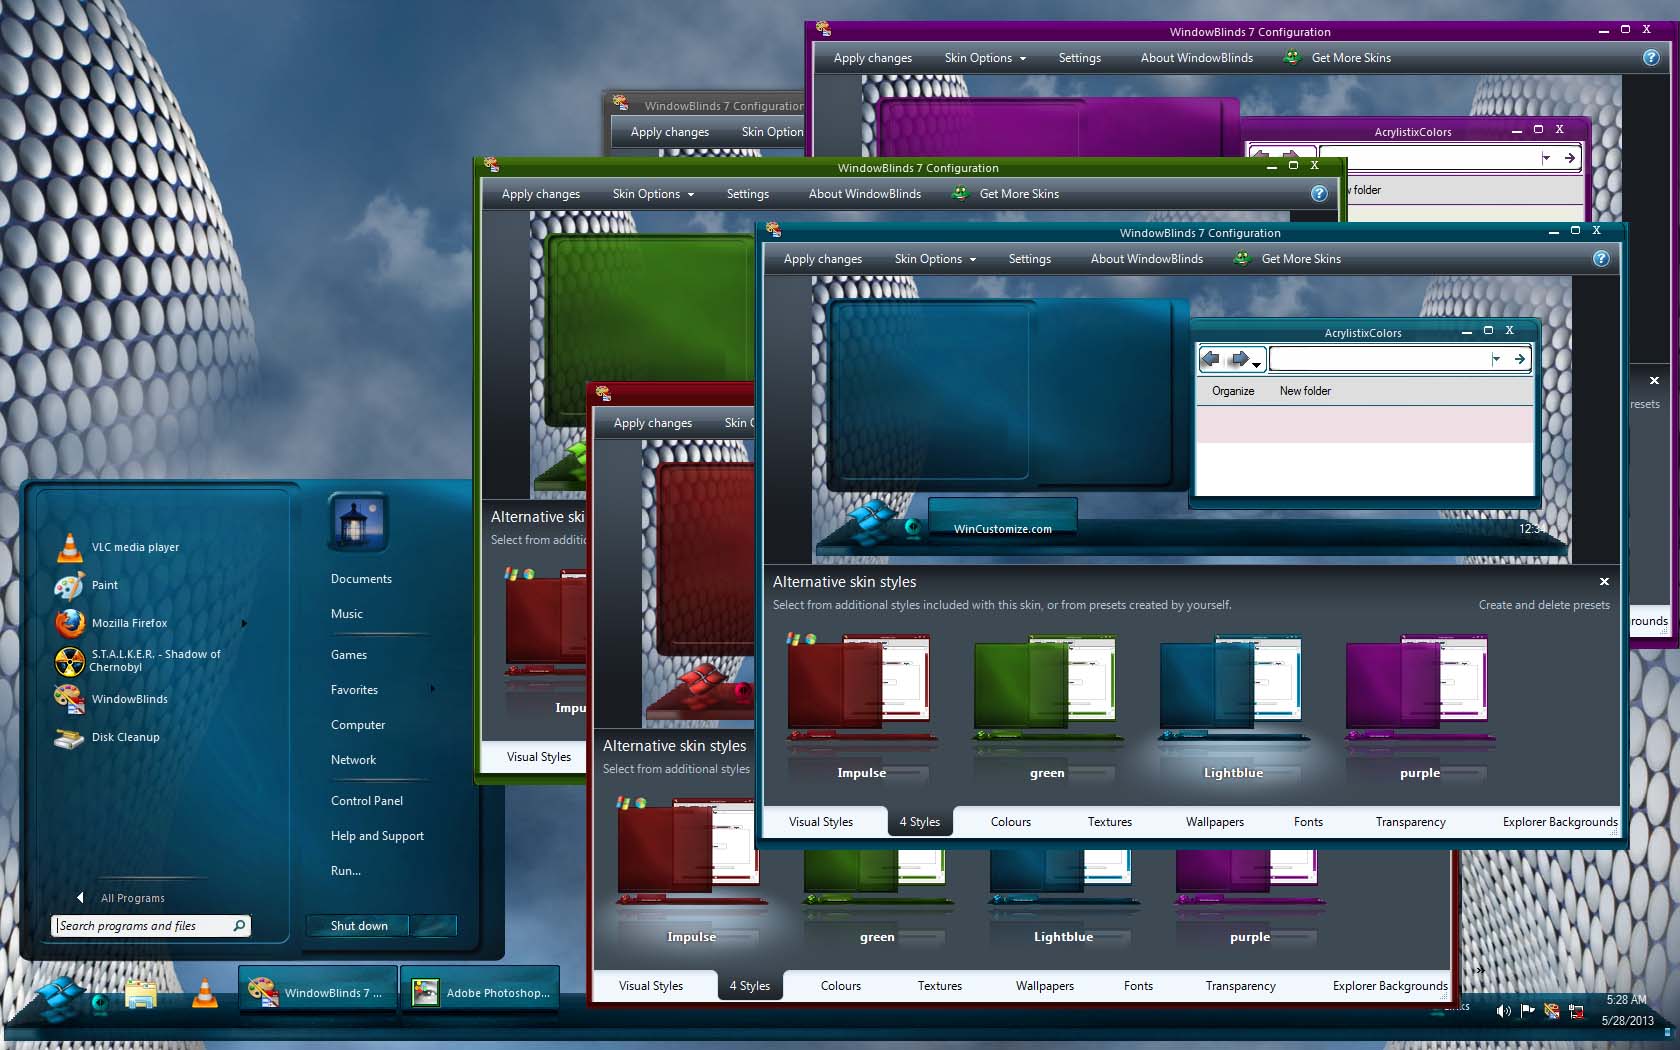
Task: Open history dropdown beside nav arrows in preview
Action: pyautogui.click(x=1257, y=364)
